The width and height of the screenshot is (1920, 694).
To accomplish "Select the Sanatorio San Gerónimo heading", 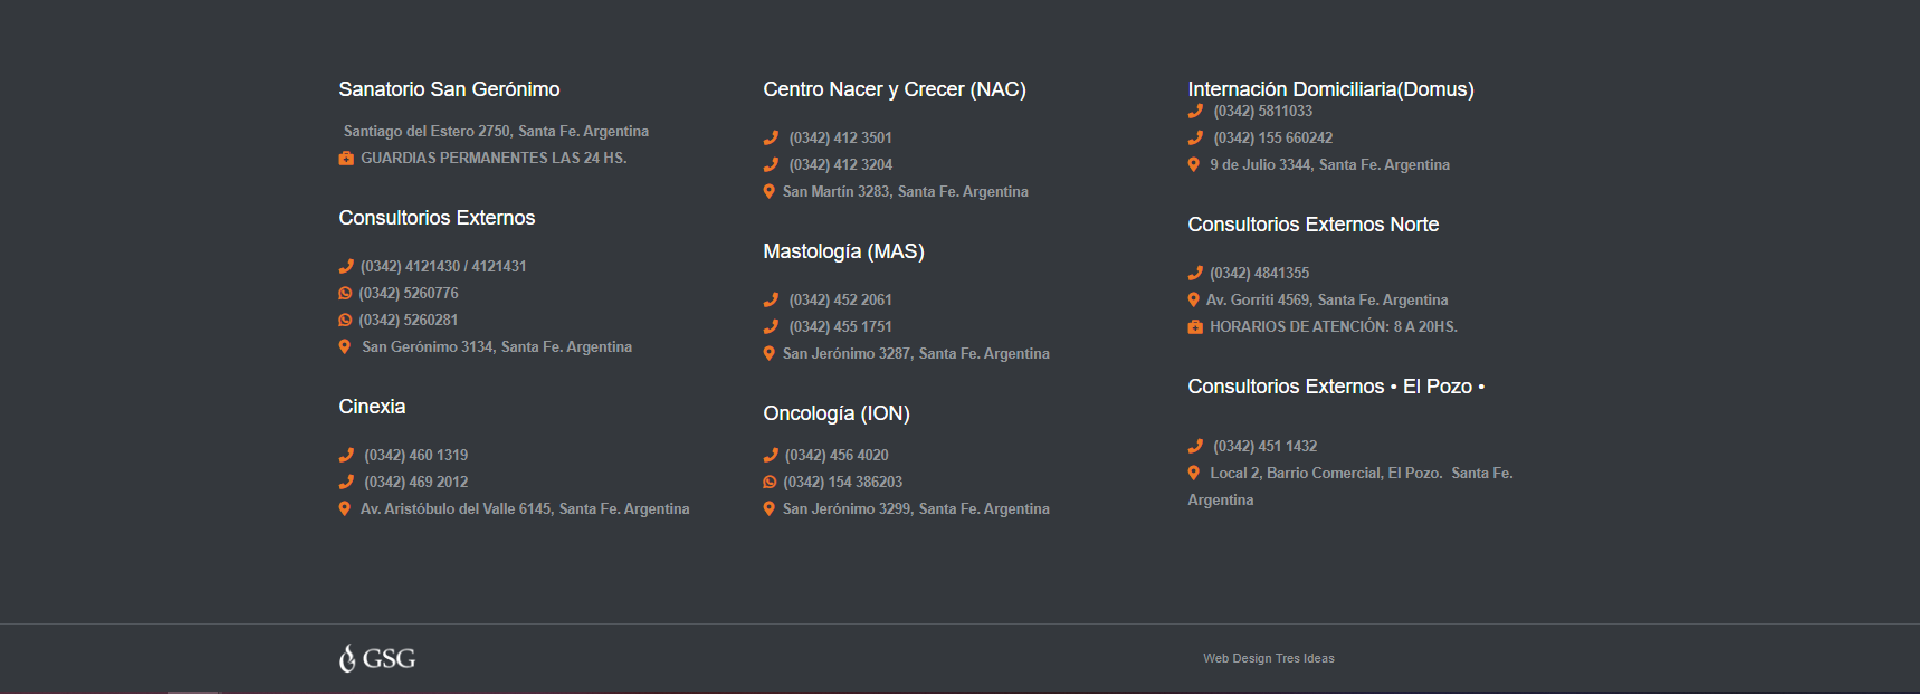I will tap(449, 89).
